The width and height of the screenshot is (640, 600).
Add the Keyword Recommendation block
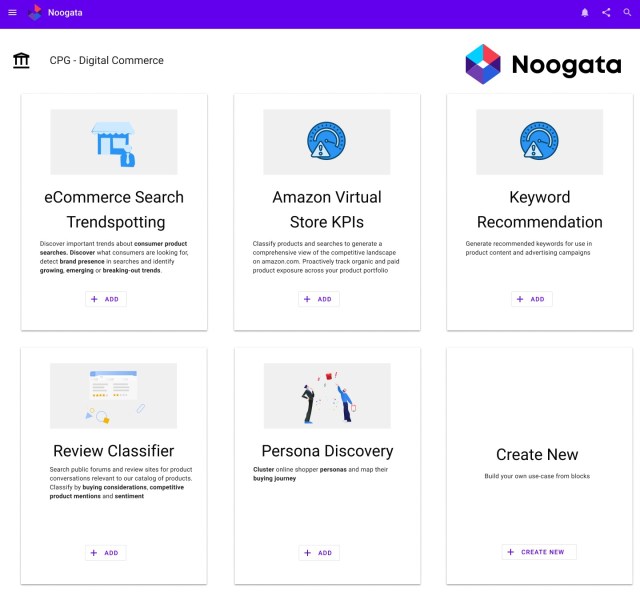pos(532,299)
